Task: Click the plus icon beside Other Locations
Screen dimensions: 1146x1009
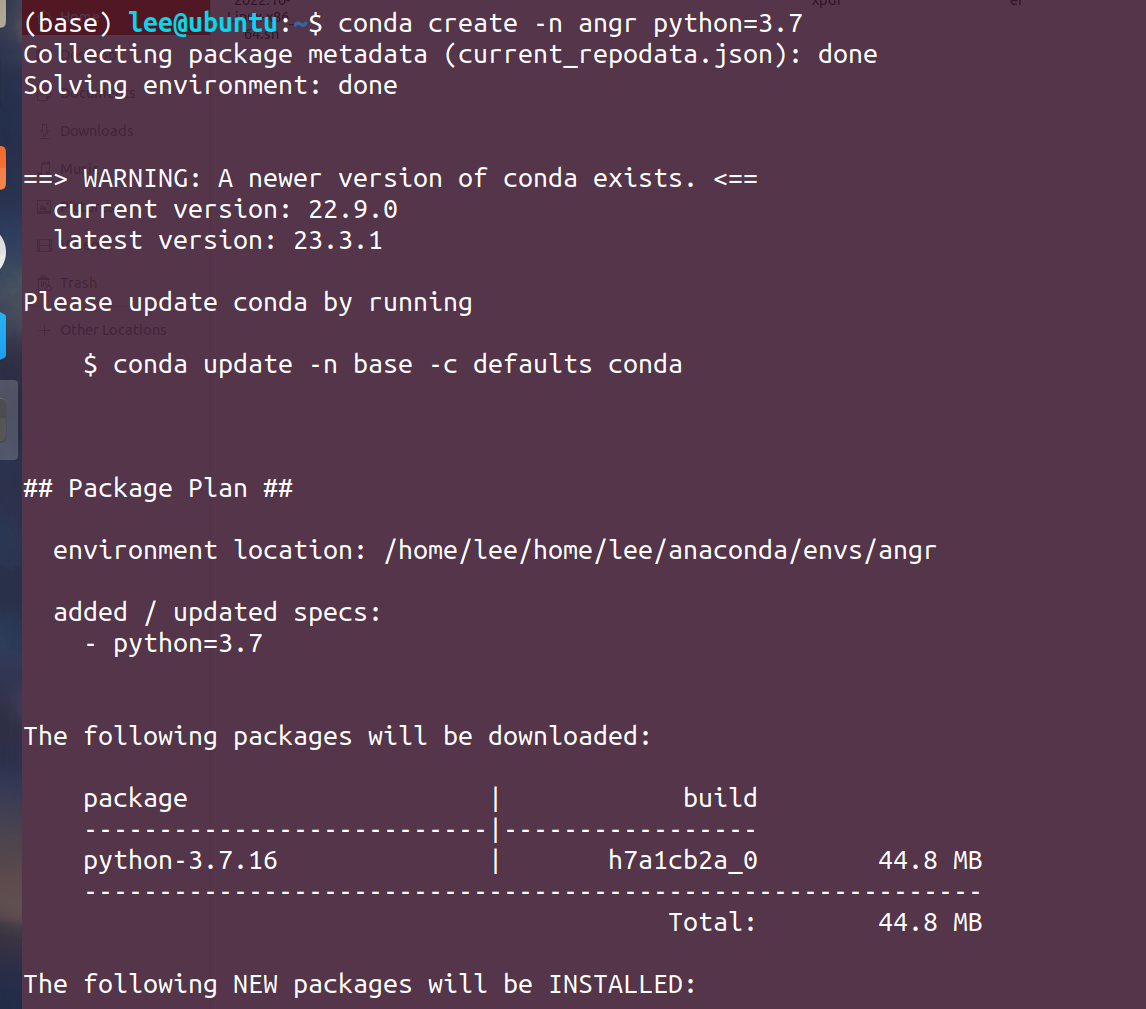Action: coord(45,330)
